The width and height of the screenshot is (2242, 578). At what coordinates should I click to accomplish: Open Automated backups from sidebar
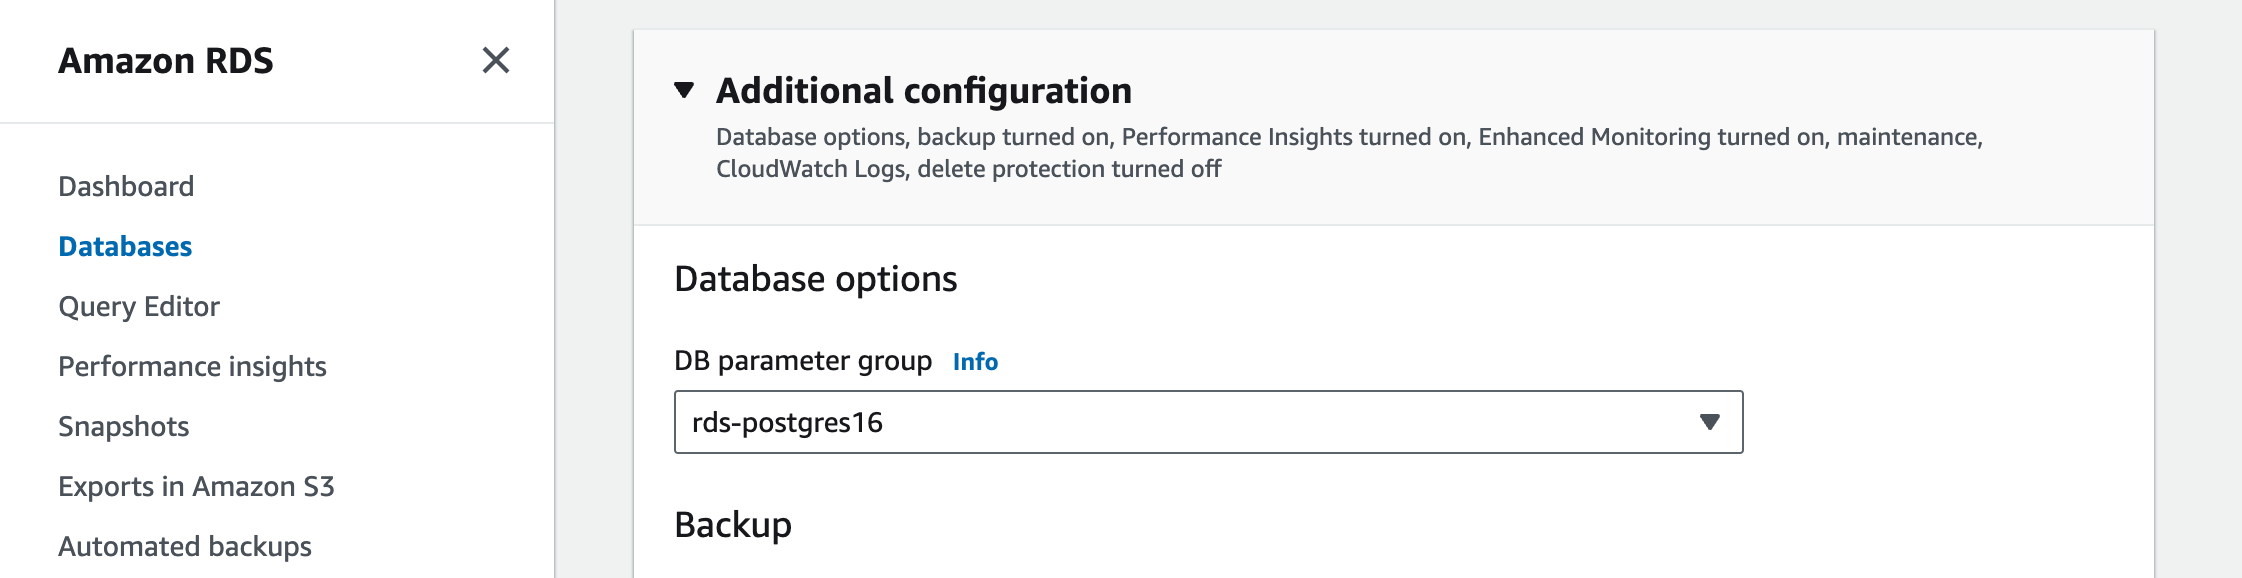(x=185, y=546)
